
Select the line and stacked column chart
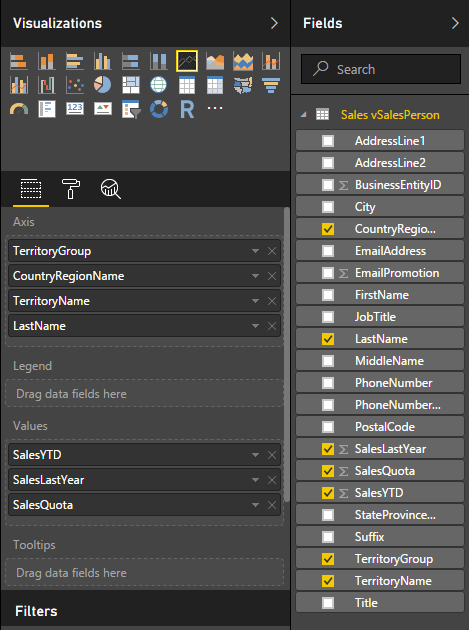click(271, 61)
